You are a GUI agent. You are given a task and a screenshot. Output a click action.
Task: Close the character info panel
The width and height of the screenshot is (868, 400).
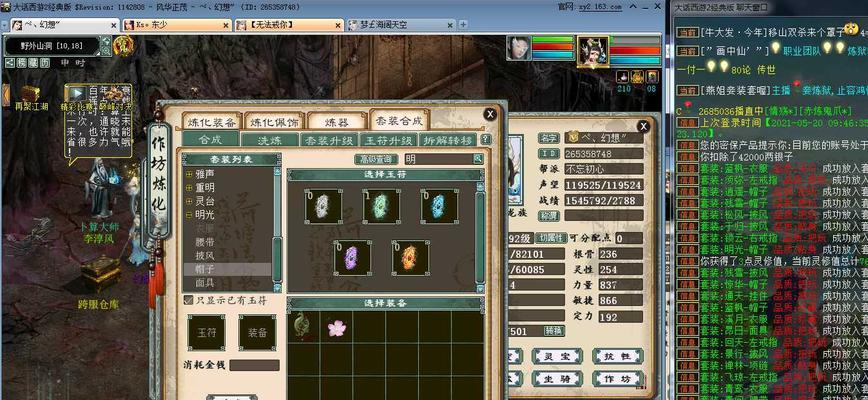tap(643, 126)
